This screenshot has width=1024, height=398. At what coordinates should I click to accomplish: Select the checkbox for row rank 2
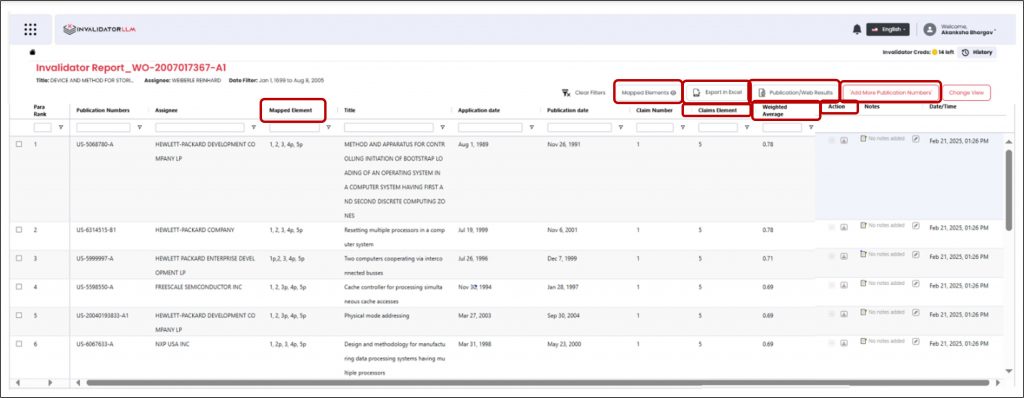tap(19, 230)
